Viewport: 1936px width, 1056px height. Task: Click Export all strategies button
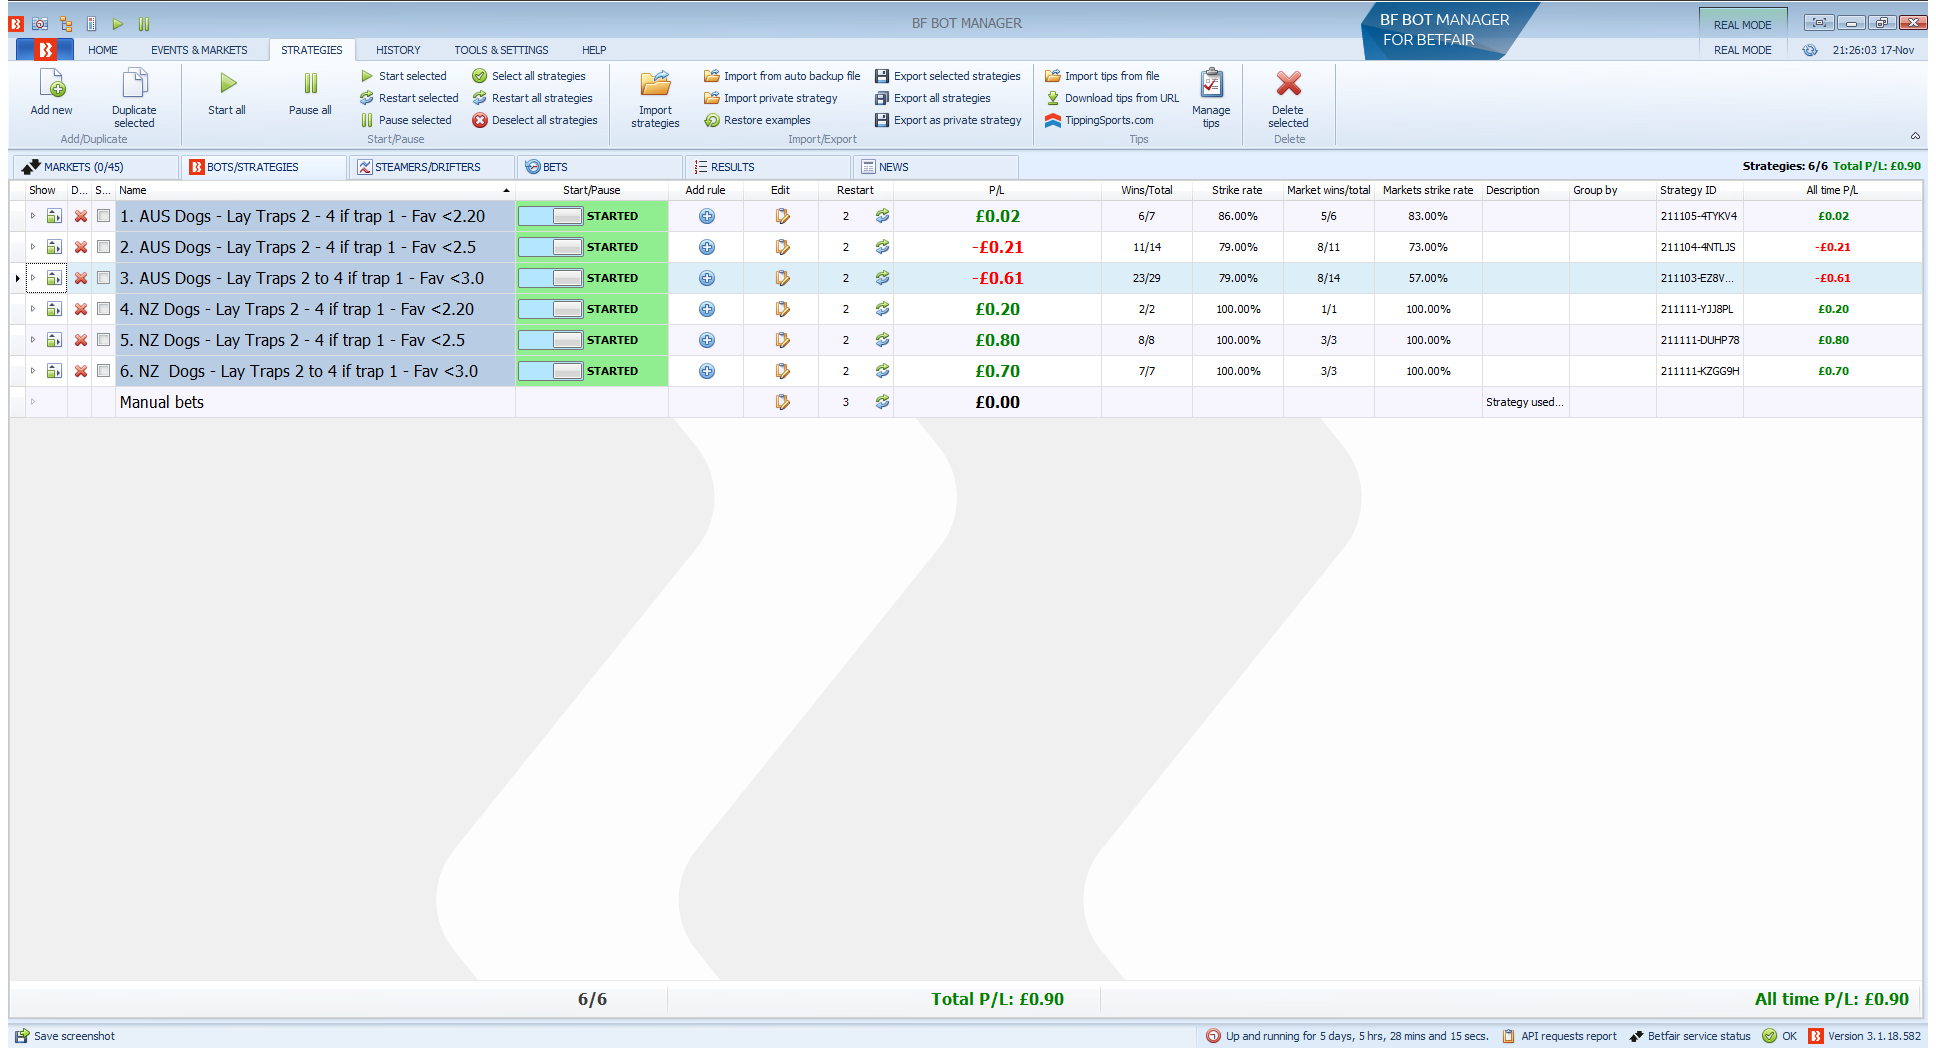933,98
